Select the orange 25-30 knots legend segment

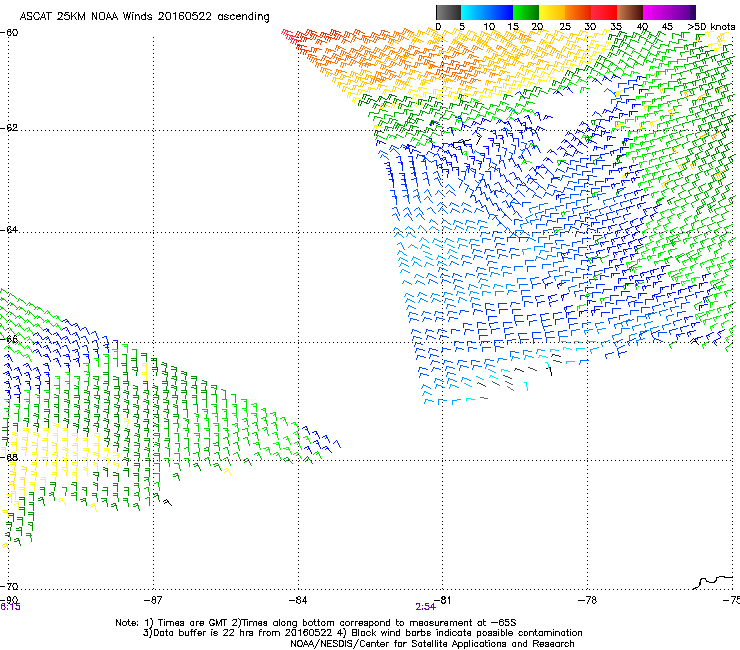pos(578,12)
